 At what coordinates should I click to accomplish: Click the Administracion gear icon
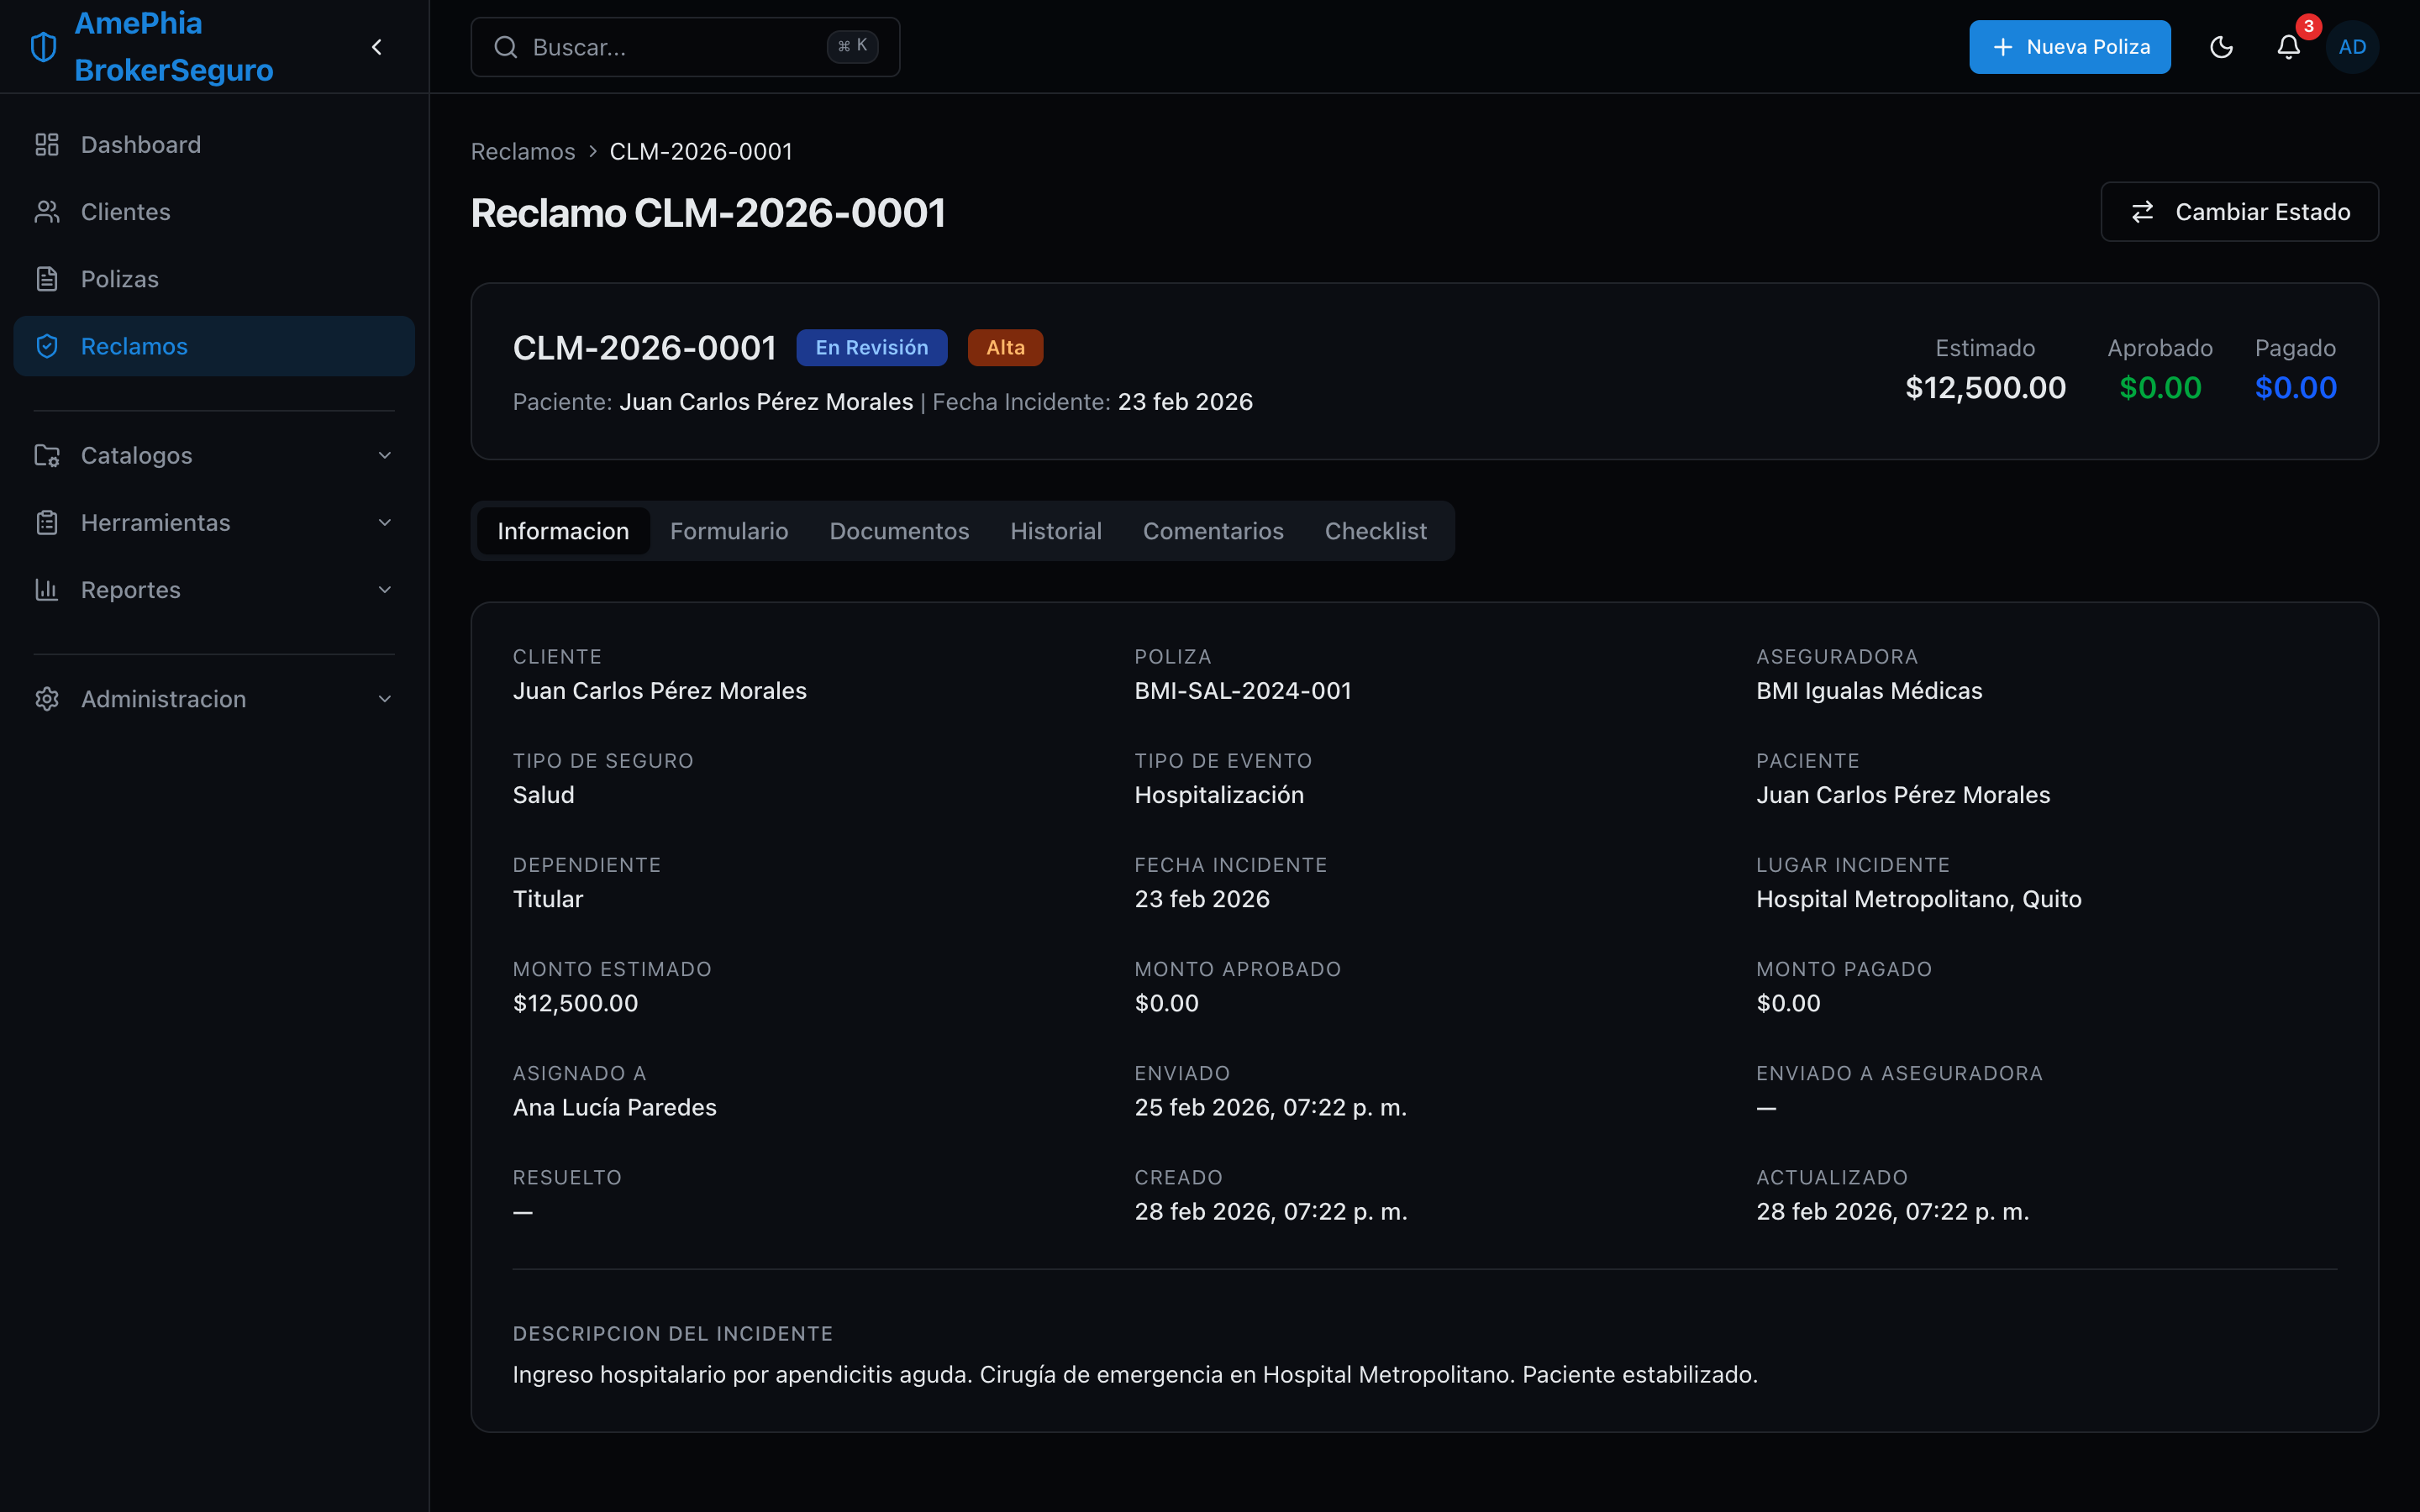click(x=47, y=699)
